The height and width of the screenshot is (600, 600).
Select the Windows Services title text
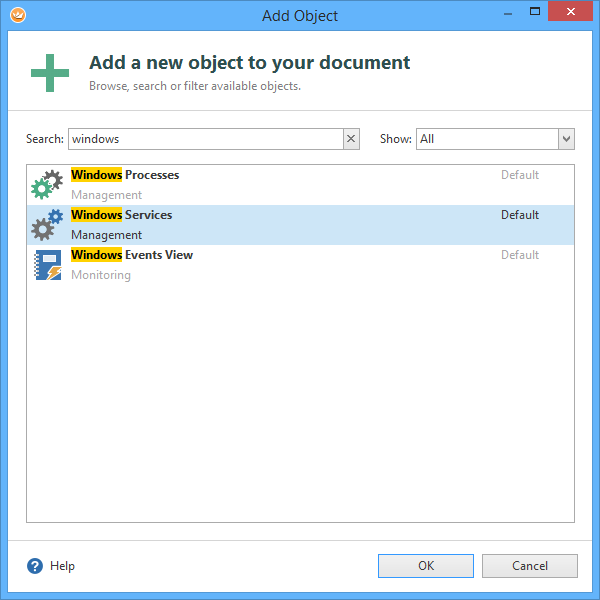(122, 215)
